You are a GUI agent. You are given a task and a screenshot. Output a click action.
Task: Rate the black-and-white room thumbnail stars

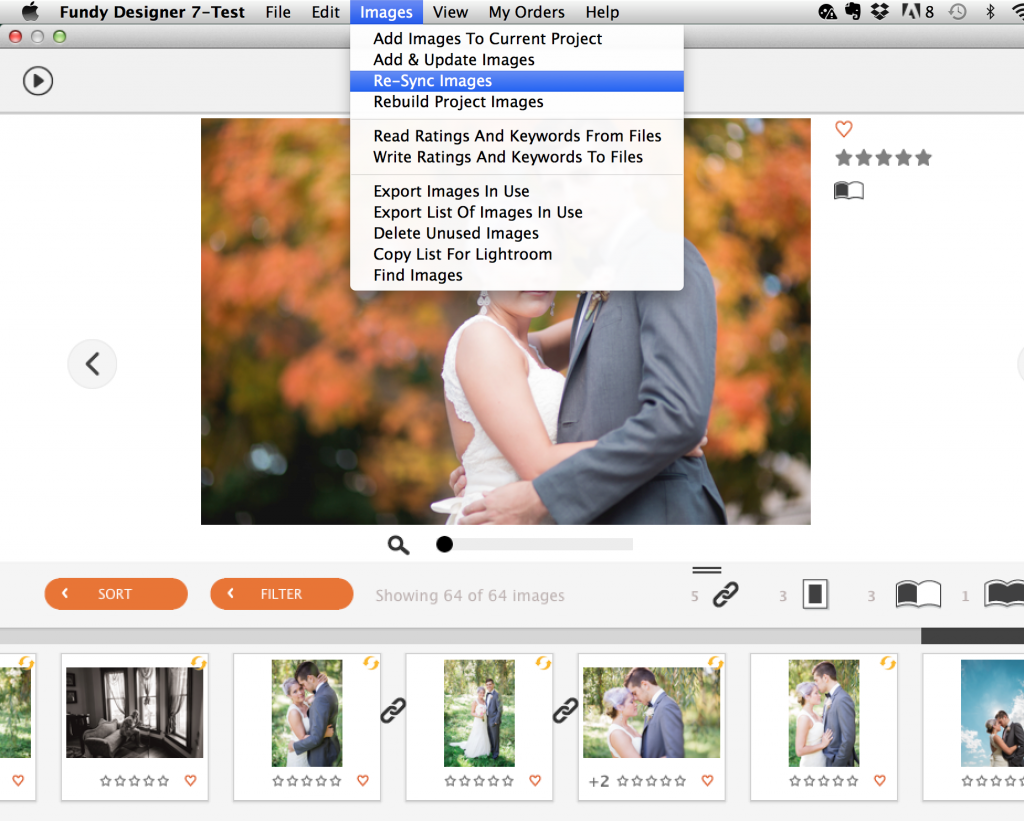tap(134, 781)
